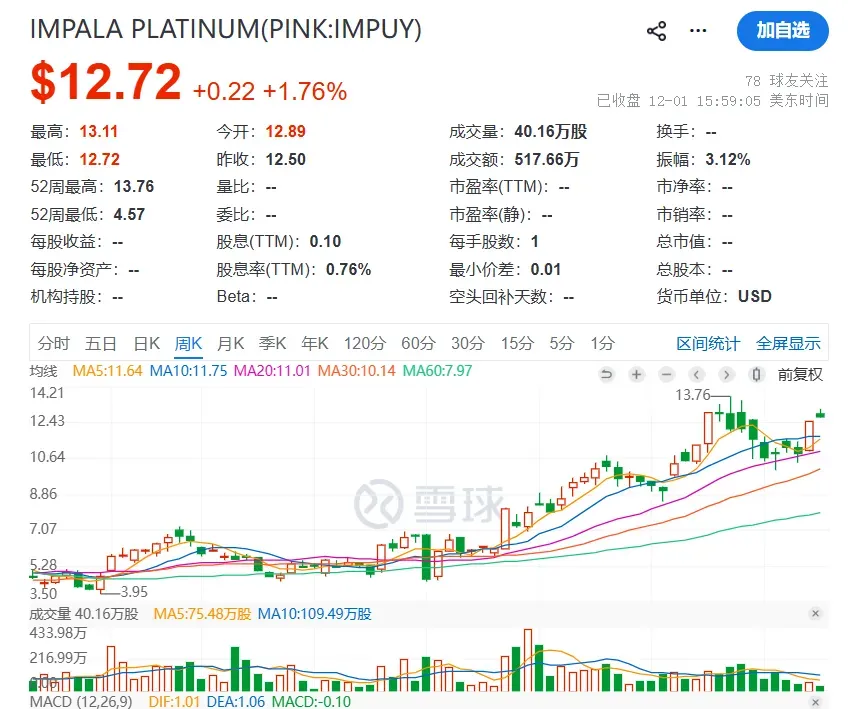856x709 pixels.
Task: Click the MA5:11.64 moving average label
Action: tap(108, 371)
